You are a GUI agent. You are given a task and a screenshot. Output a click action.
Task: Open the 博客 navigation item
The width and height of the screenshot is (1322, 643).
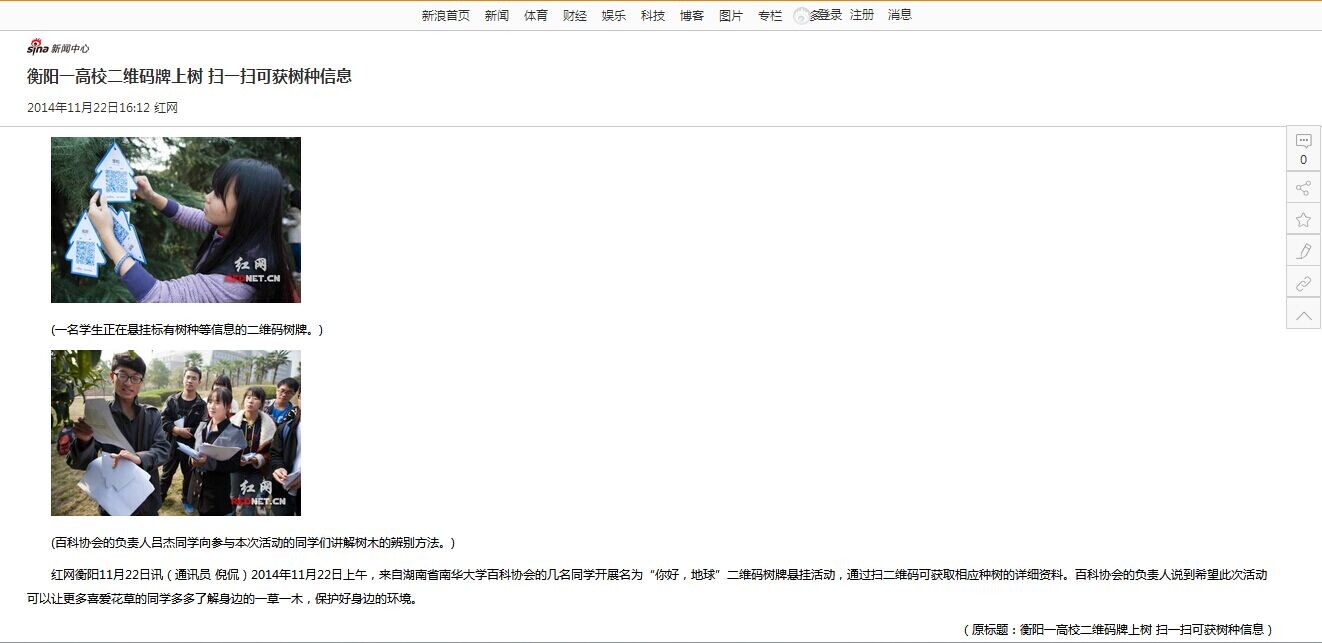click(x=692, y=15)
